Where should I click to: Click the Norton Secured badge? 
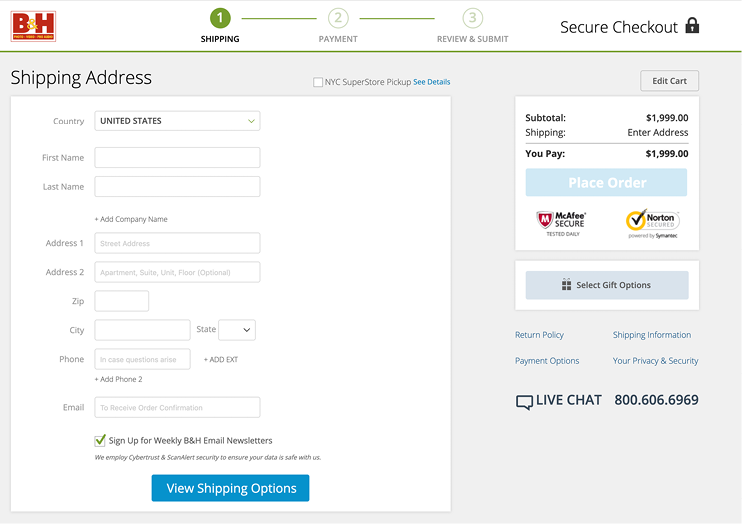click(x=652, y=222)
